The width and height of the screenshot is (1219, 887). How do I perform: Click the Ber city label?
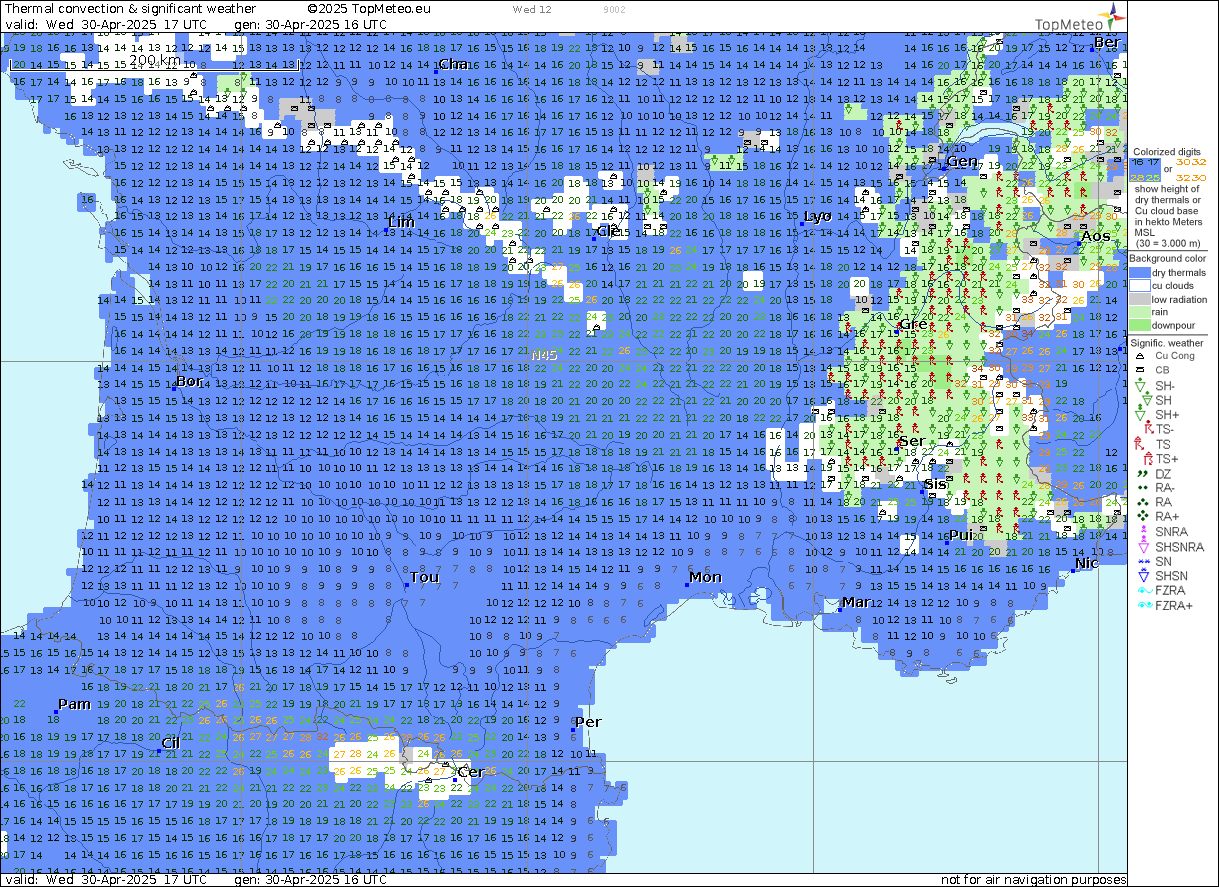[1107, 42]
